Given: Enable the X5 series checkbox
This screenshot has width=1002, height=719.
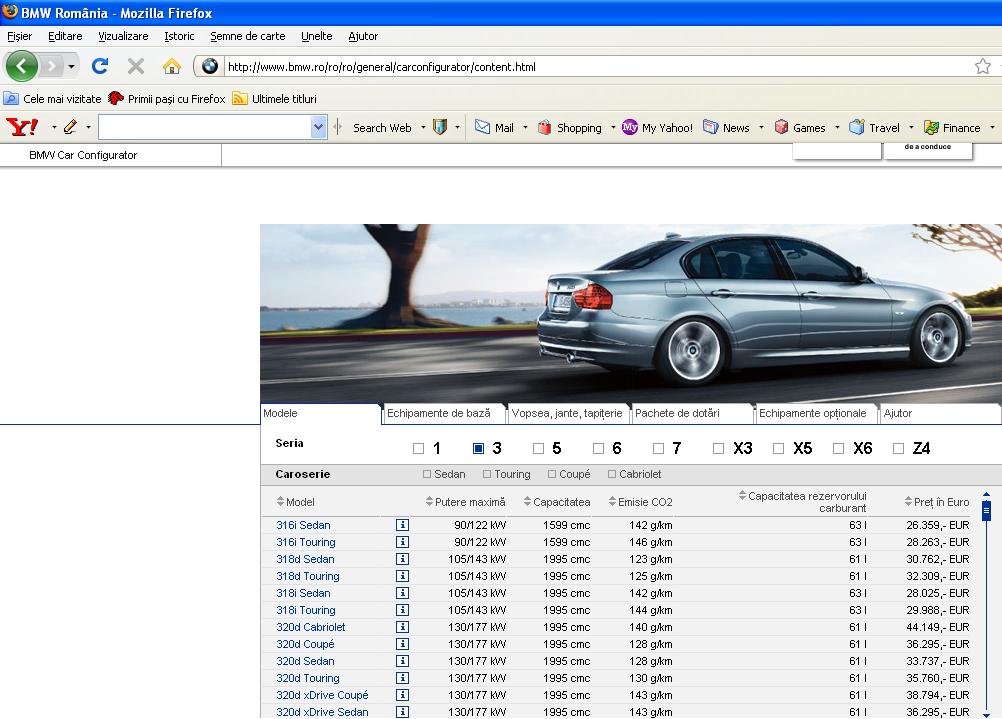Looking at the screenshot, I should 779,449.
